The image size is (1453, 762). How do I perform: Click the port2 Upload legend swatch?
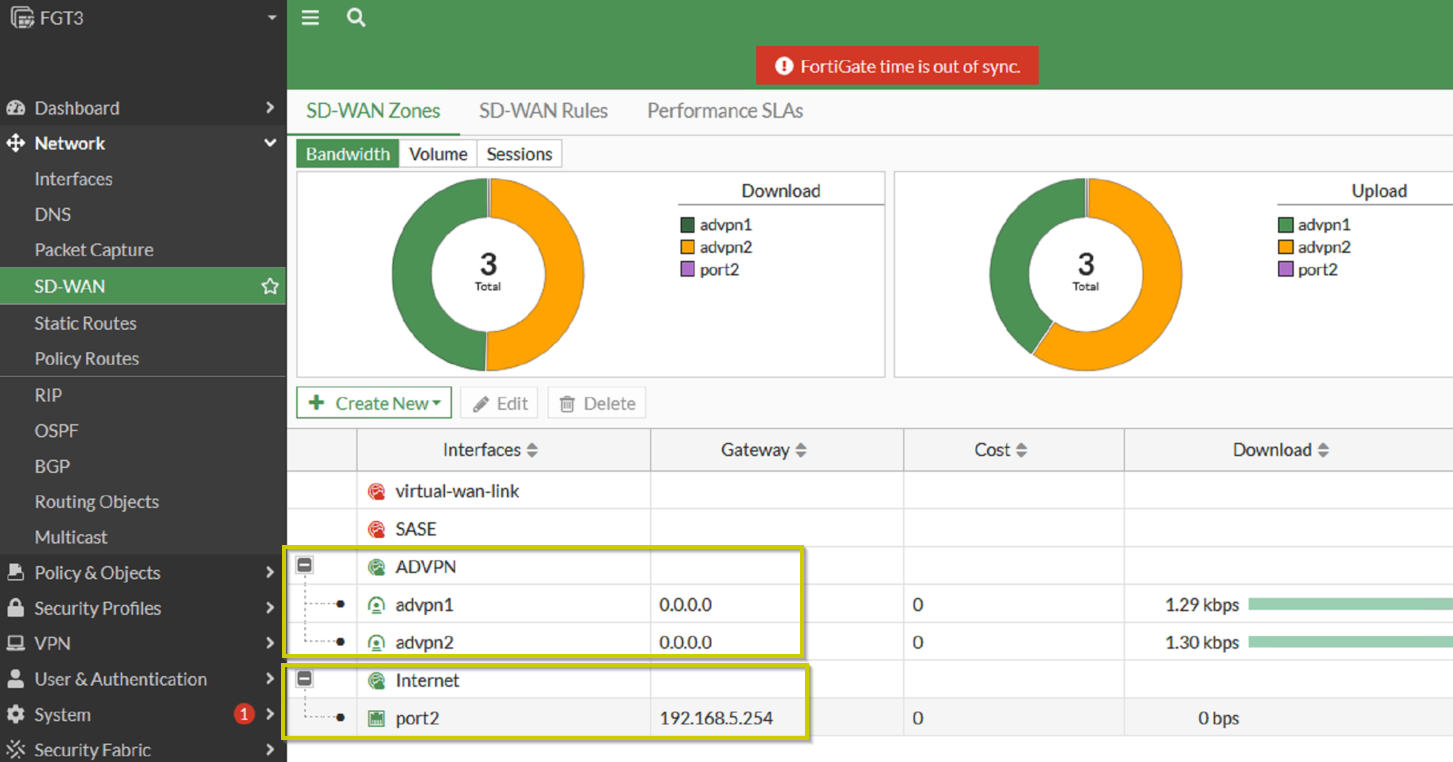point(1285,270)
